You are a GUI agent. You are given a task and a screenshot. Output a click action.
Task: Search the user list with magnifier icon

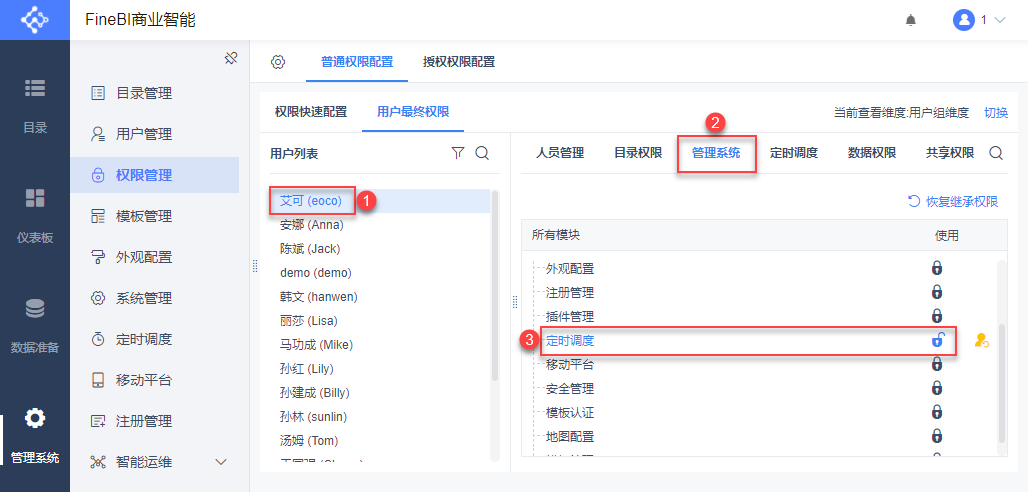[x=482, y=153]
